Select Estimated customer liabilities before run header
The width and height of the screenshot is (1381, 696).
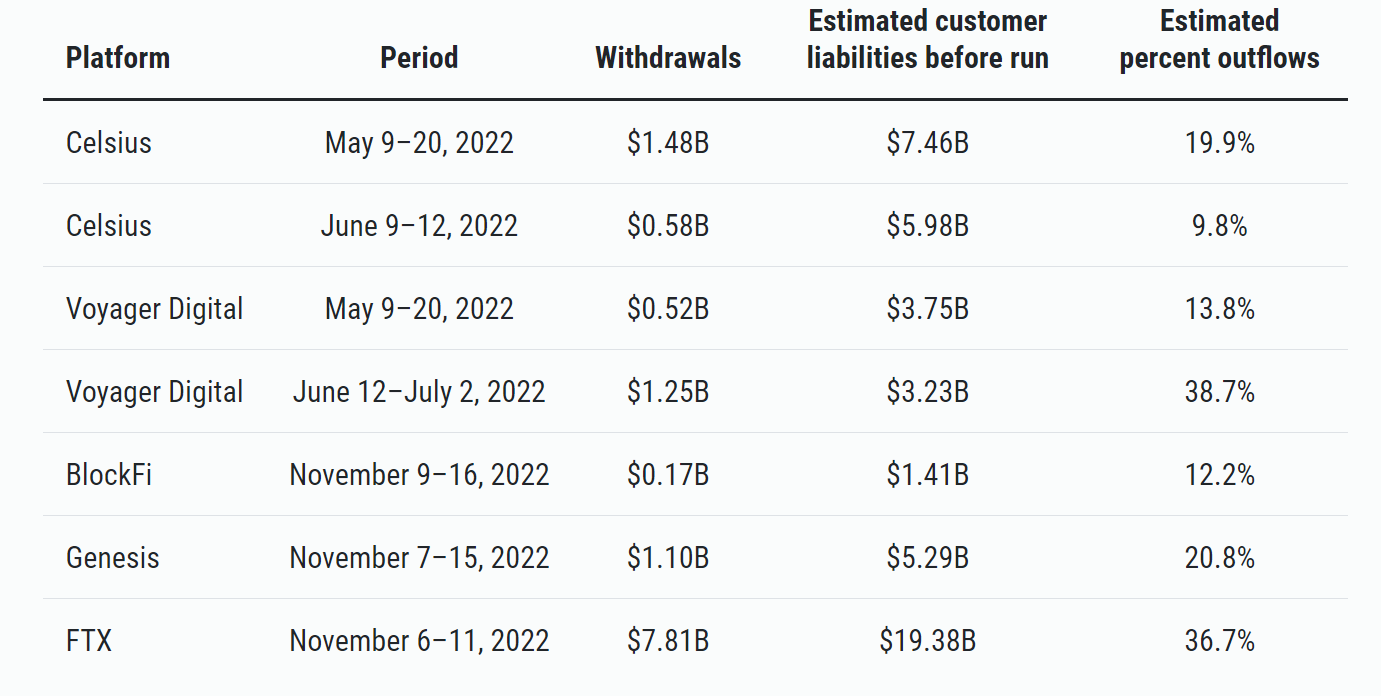(x=927, y=40)
